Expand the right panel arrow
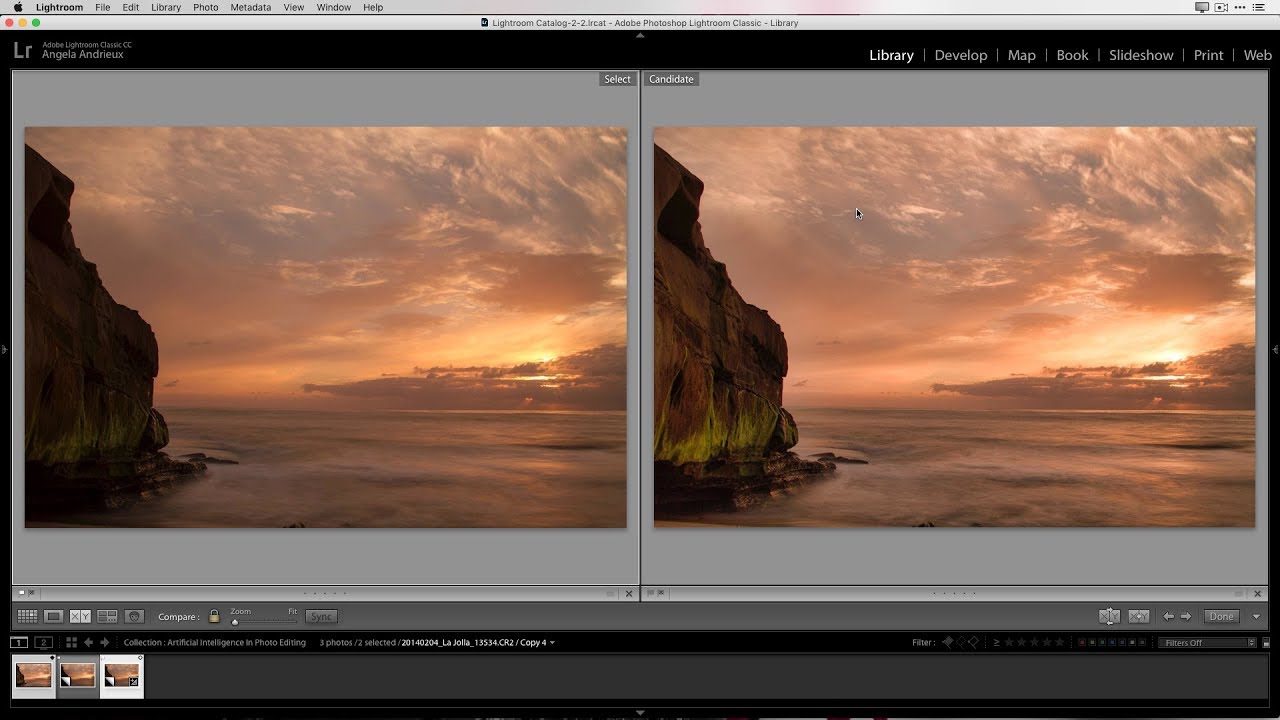1280x720 pixels. coord(1276,349)
